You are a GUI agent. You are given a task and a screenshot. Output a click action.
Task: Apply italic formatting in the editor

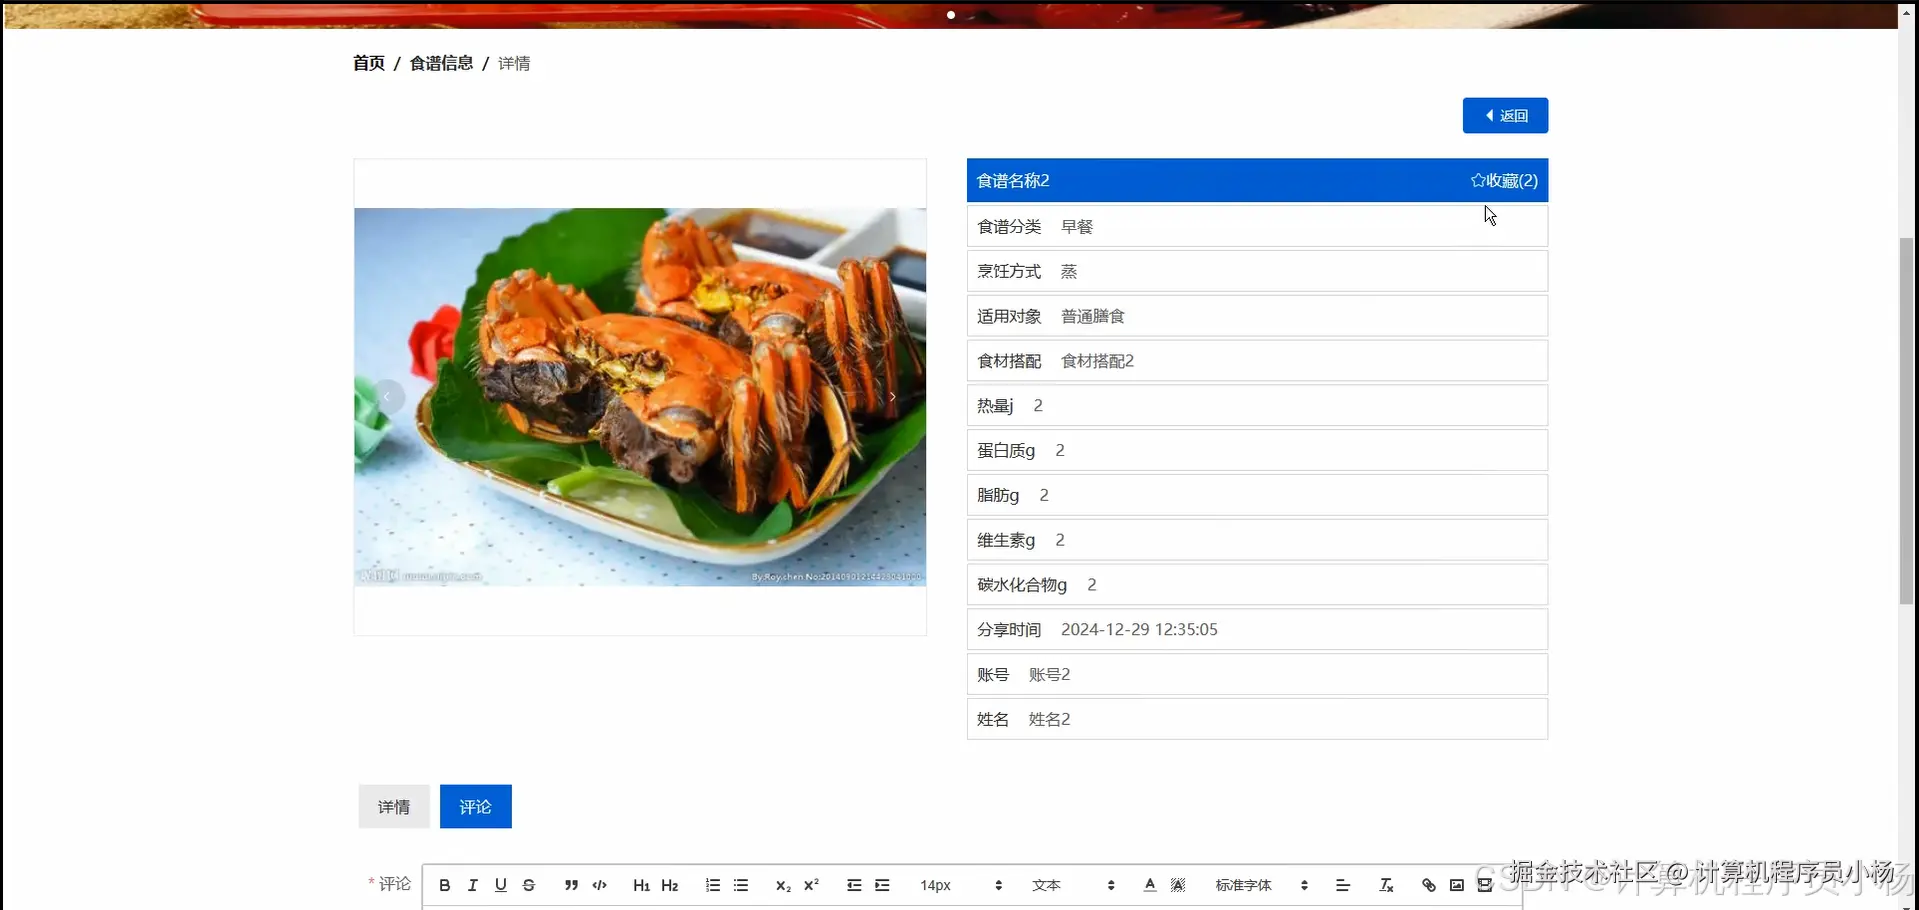point(472,885)
